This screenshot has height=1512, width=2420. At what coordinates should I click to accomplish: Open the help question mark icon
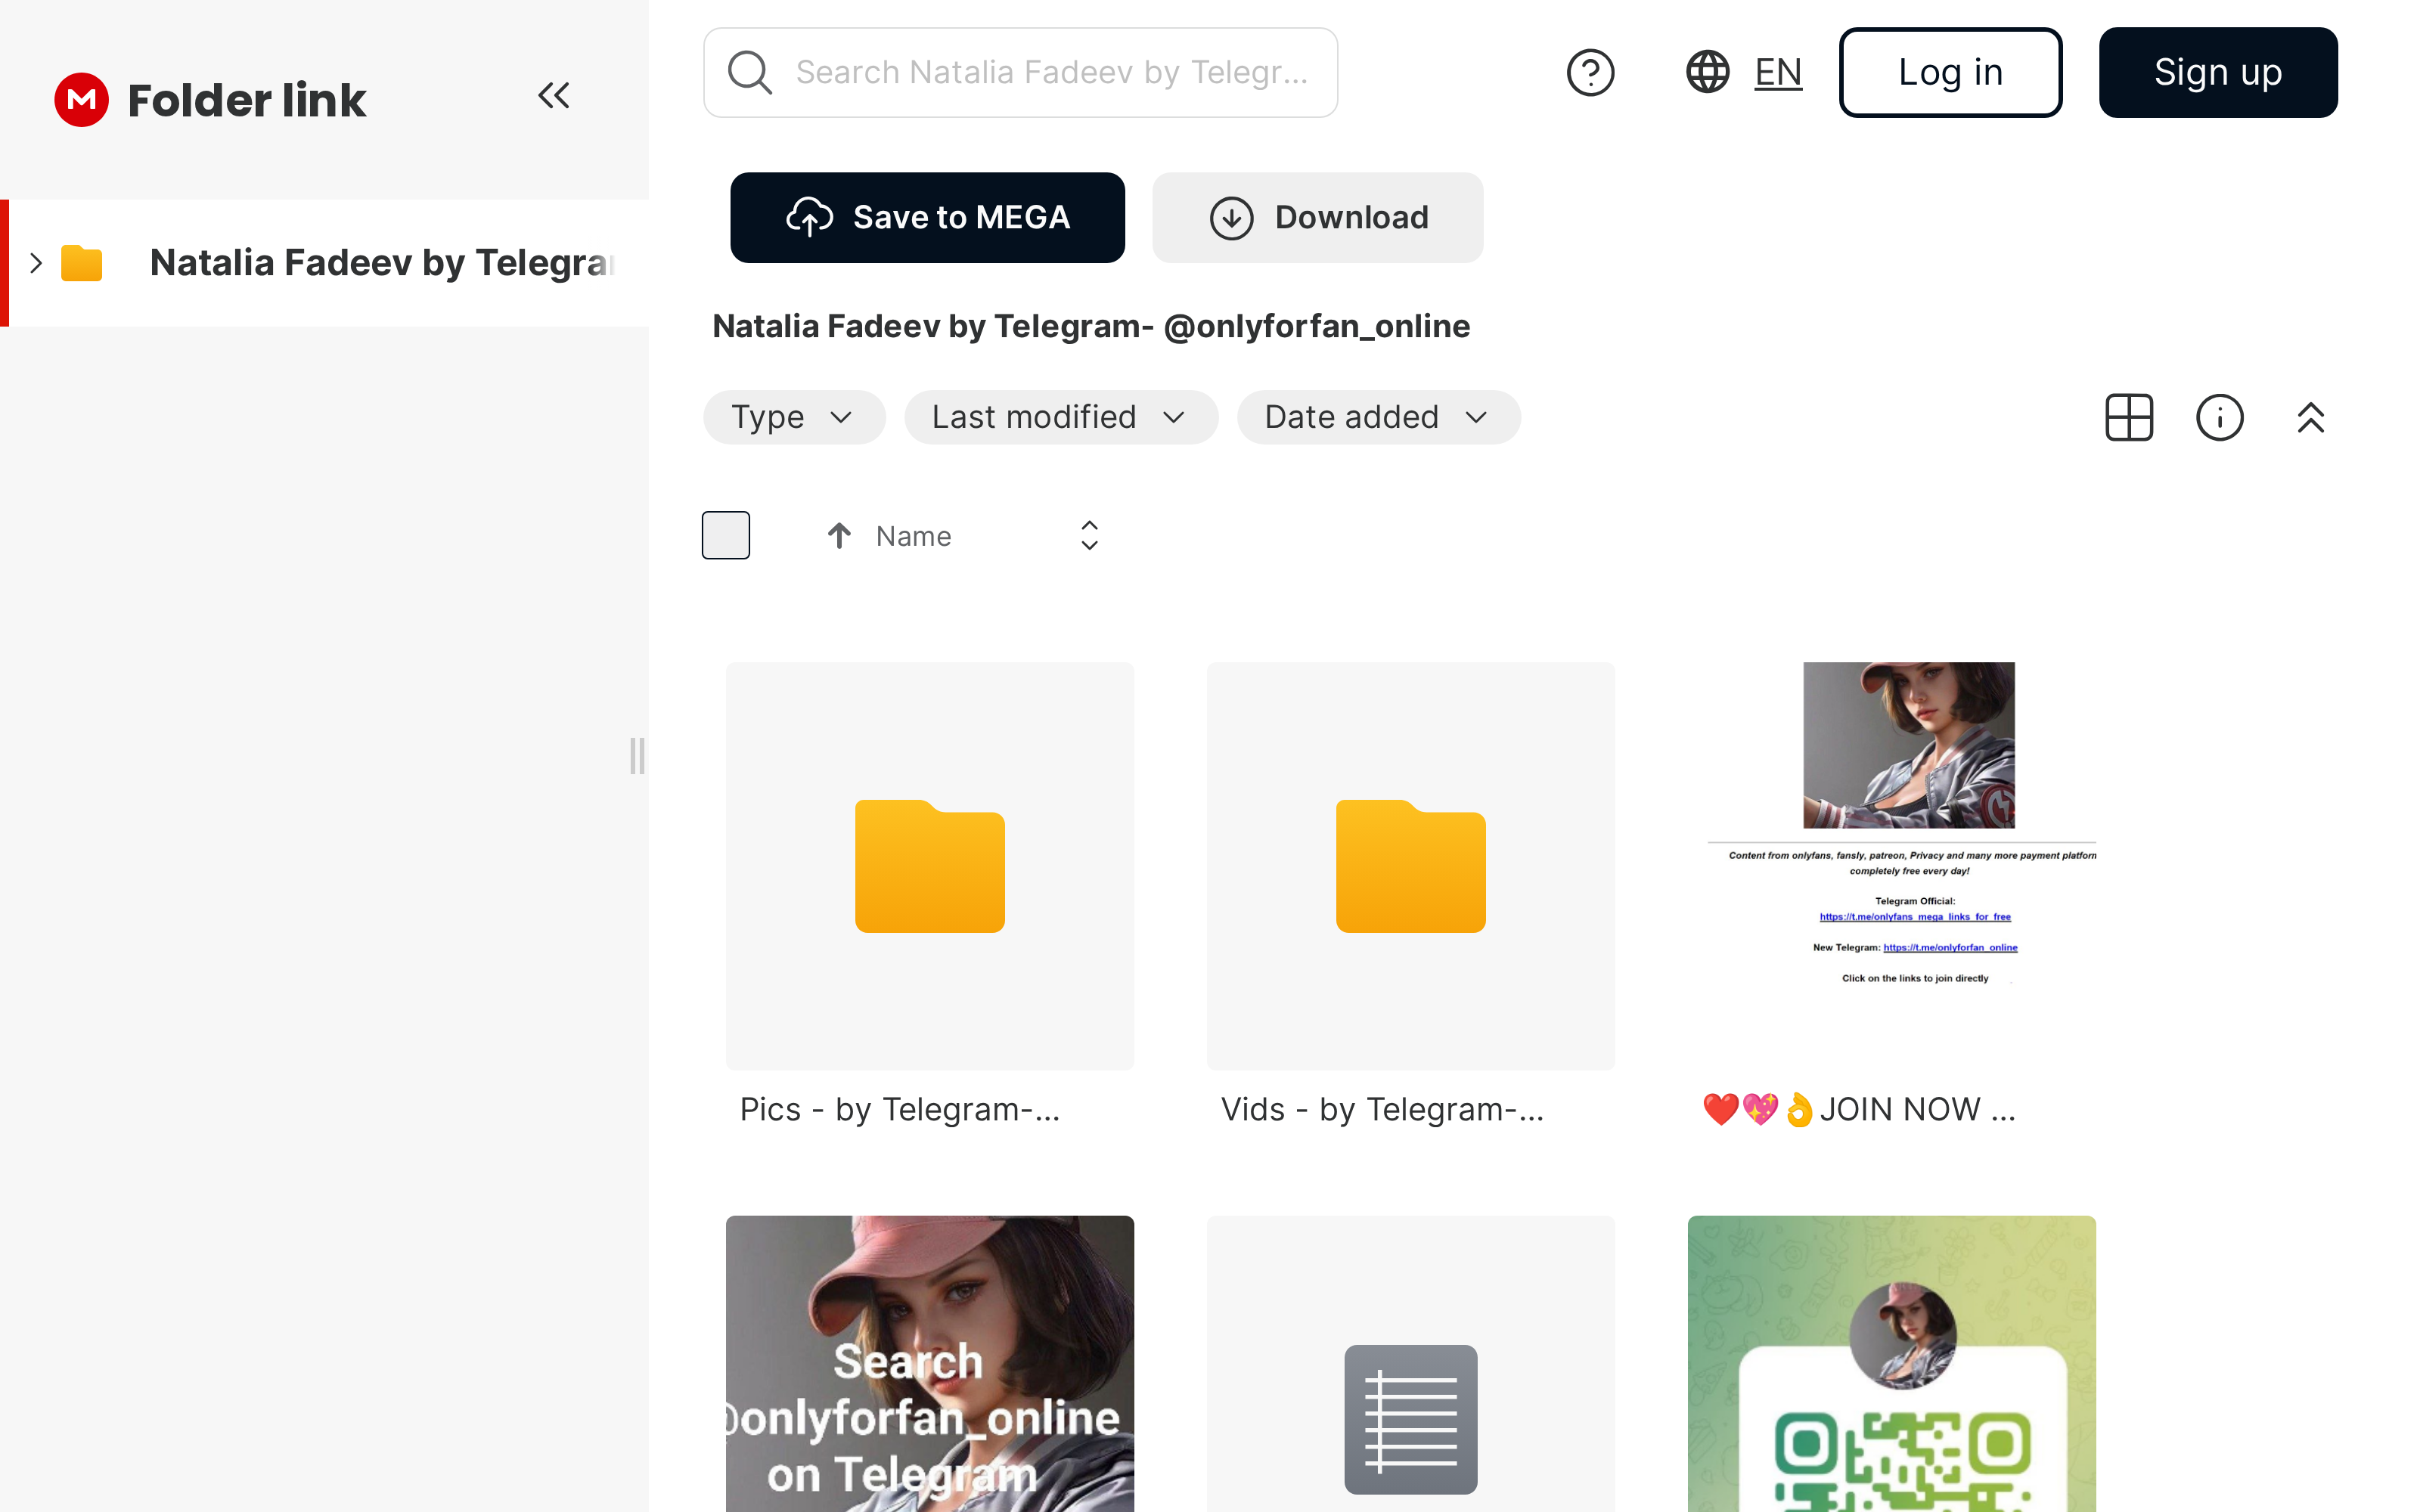click(x=1590, y=72)
